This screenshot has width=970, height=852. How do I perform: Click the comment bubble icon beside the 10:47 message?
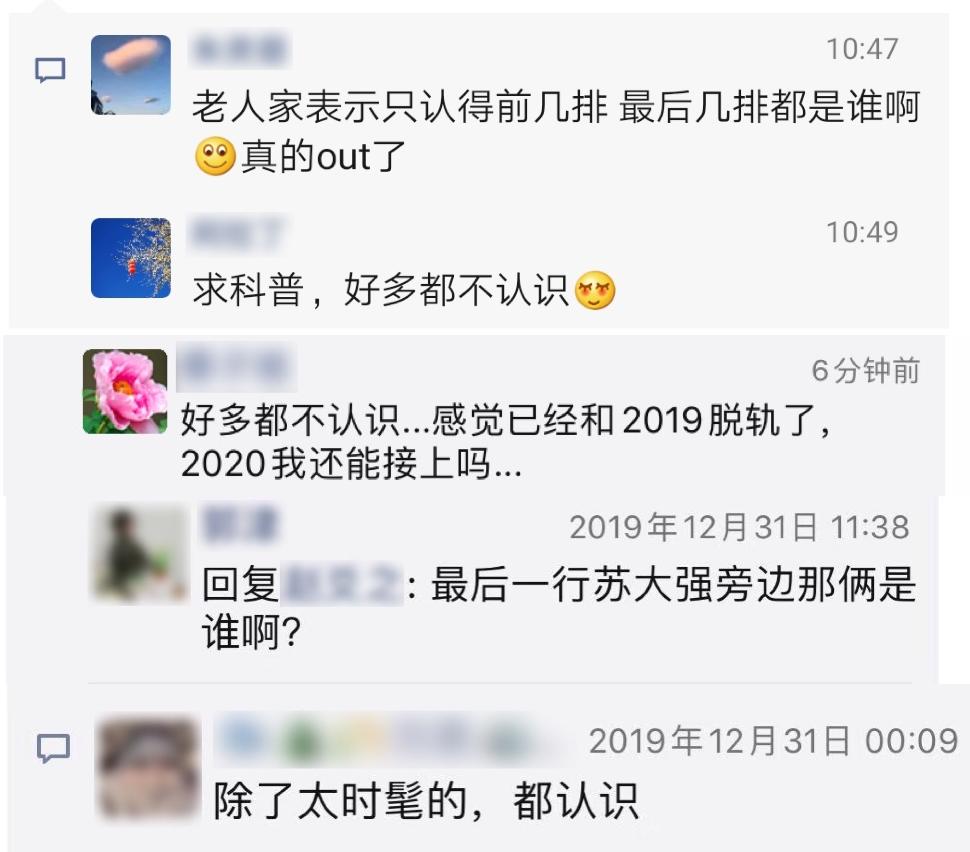(50, 70)
